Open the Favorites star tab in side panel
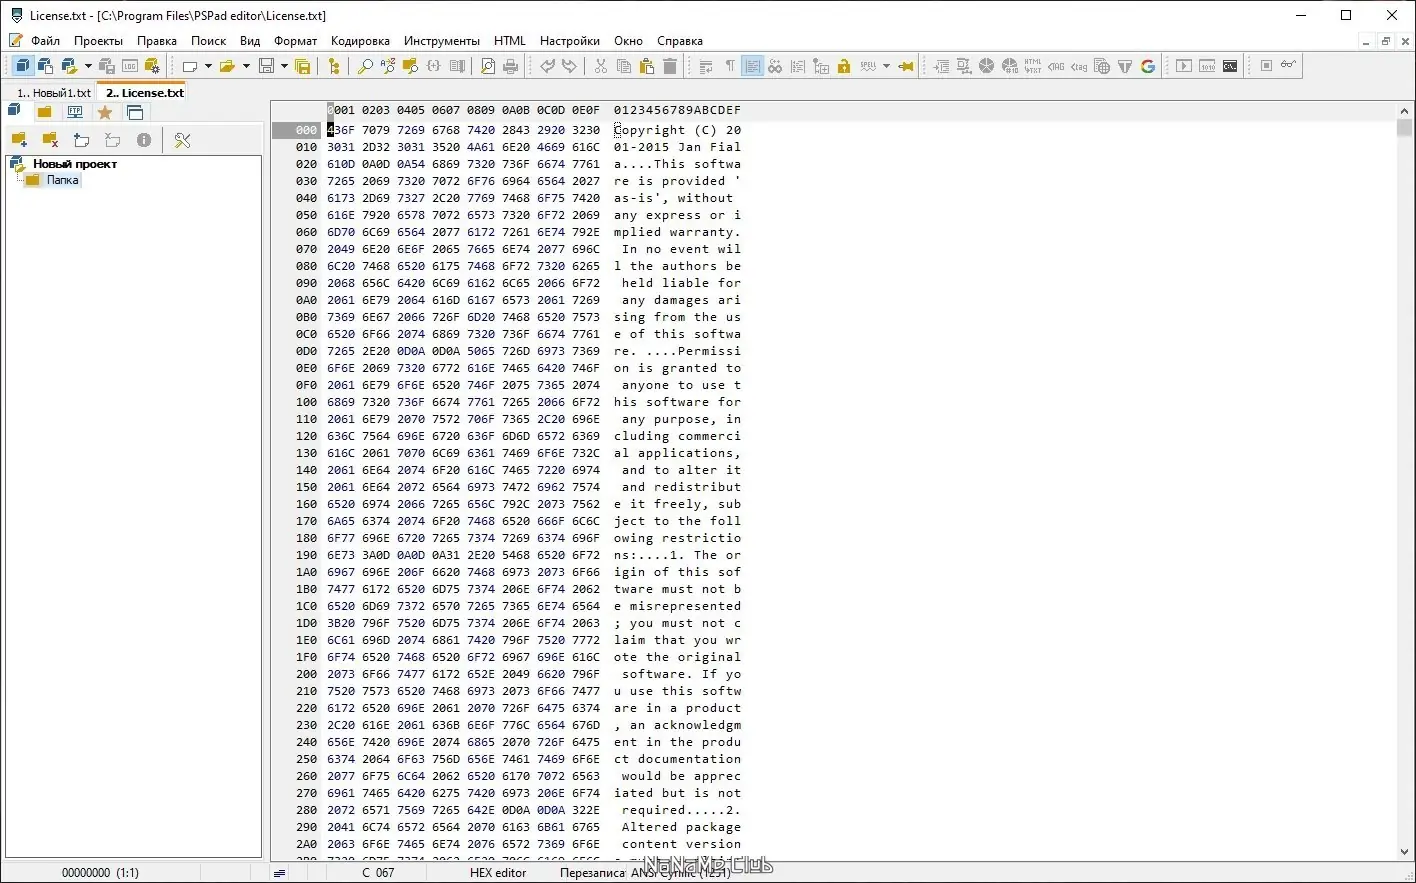Image resolution: width=1416 pixels, height=883 pixels. coord(105,112)
